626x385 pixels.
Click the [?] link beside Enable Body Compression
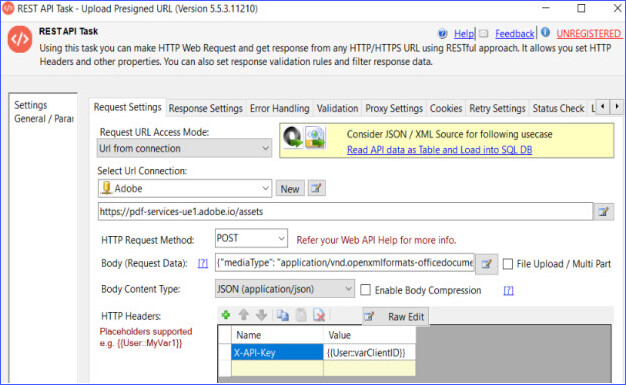coord(508,290)
